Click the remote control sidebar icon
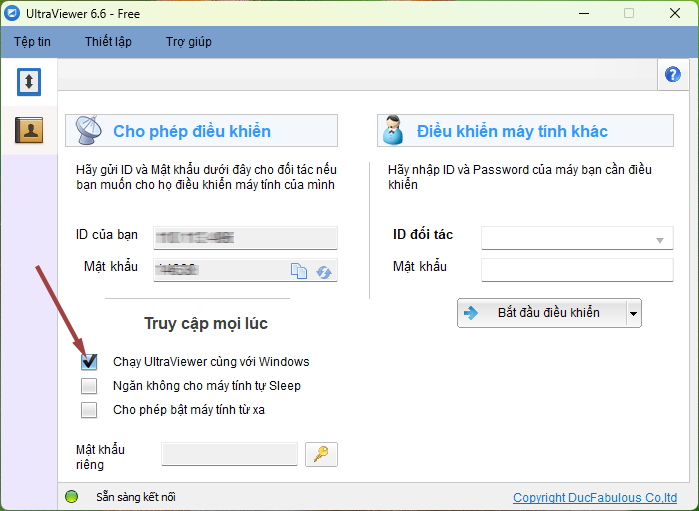Image resolution: width=699 pixels, height=511 pixels. (x=28, y=82)
